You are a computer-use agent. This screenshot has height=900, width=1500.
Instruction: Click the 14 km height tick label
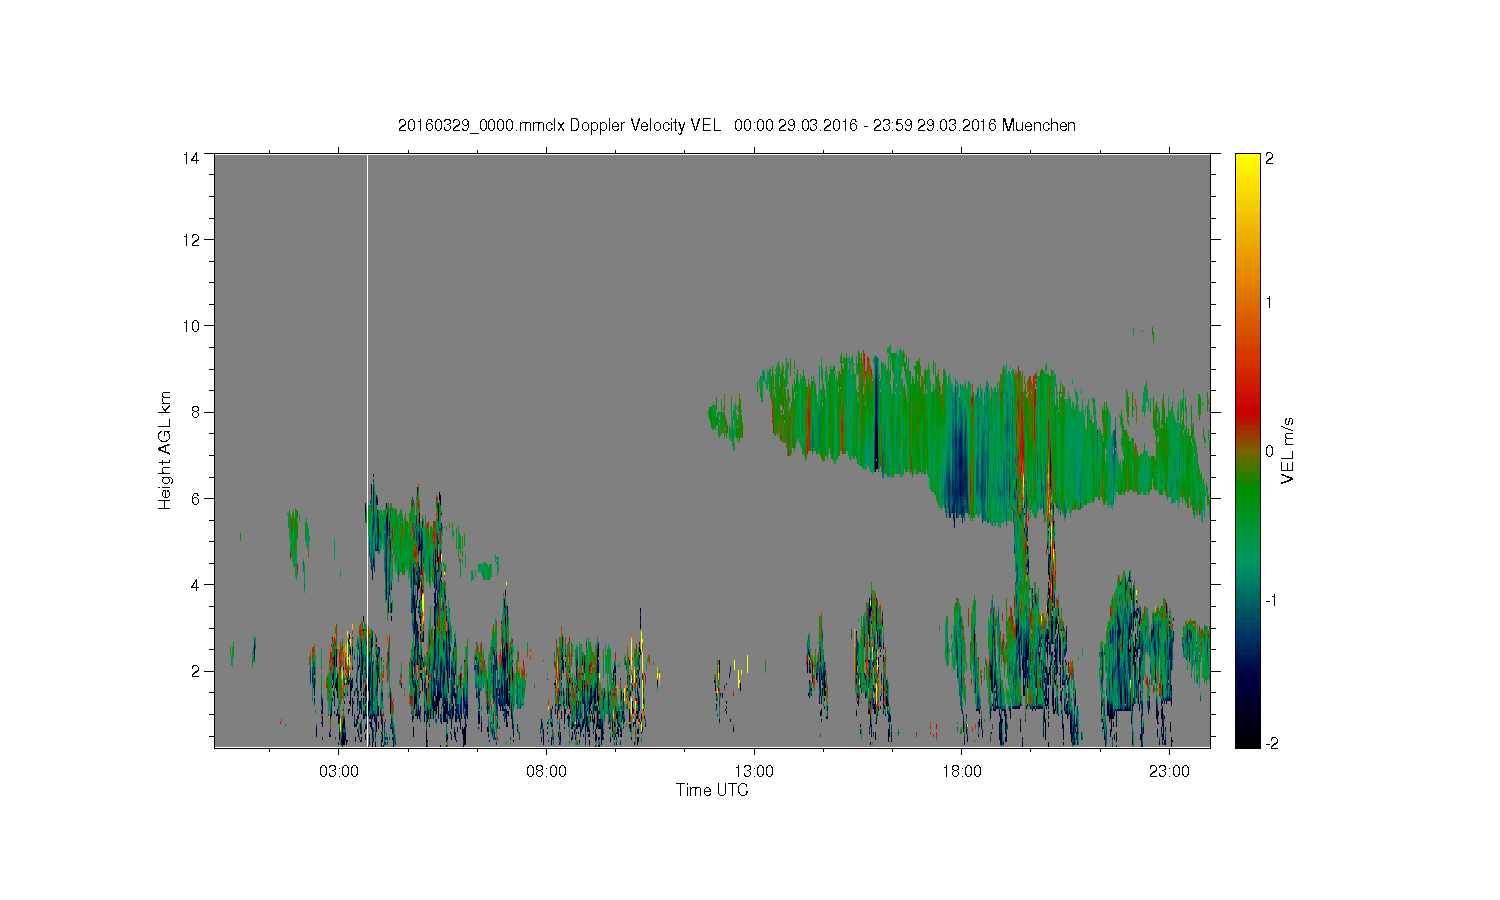[x=191, y=158]
